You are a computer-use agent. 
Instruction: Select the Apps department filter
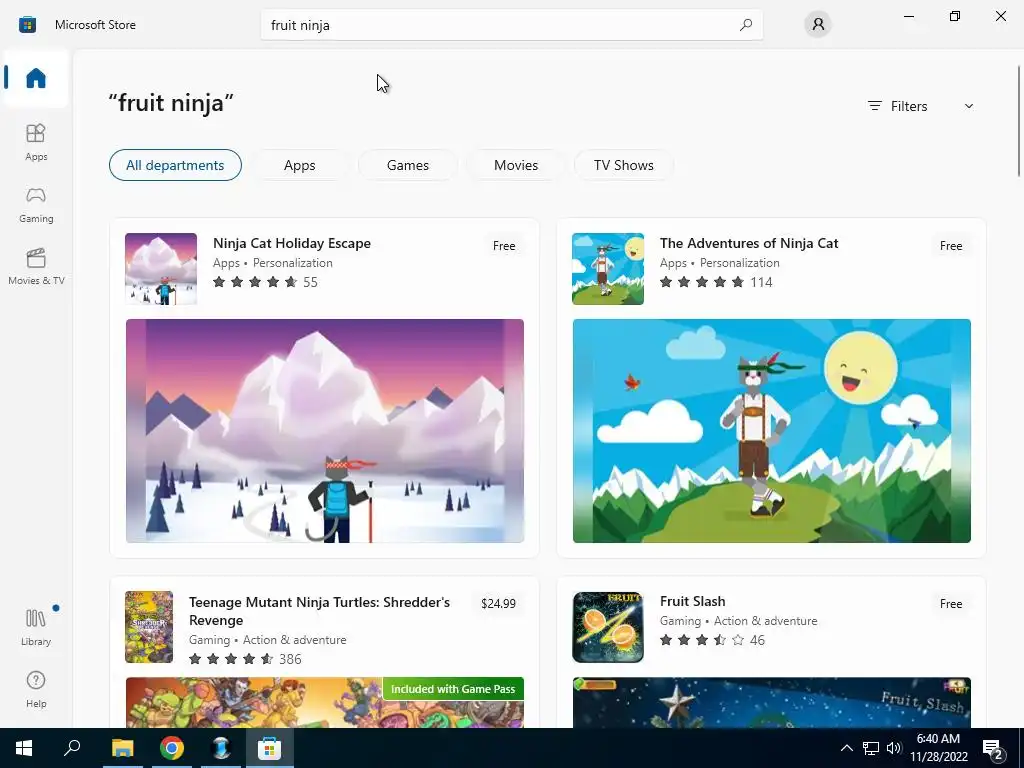pos(300,165)
